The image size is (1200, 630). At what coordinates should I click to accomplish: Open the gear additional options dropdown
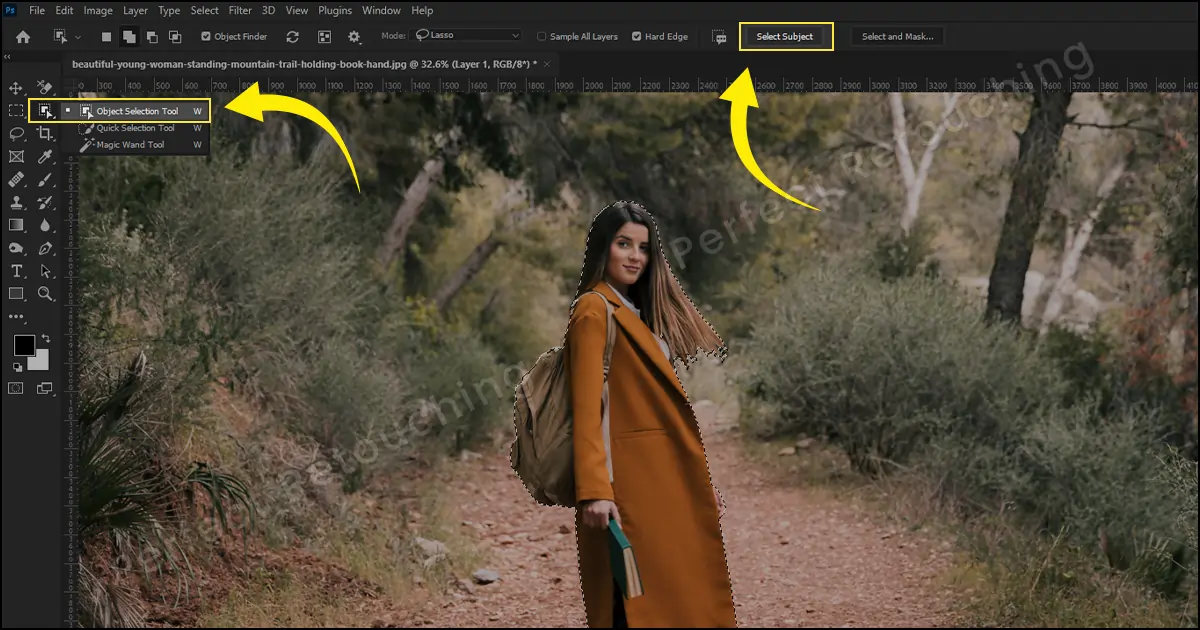tap(354, 37)
